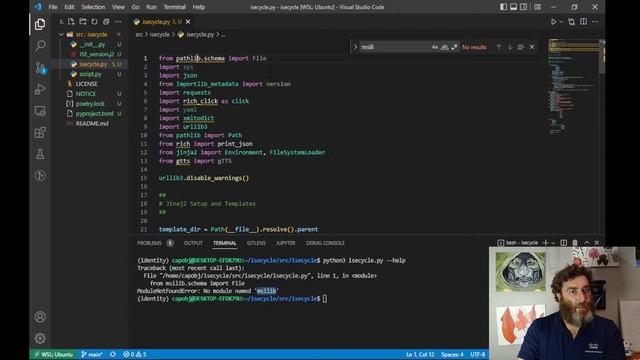Switch to the Jupyter panel tab
This screenshot has width=640, height=360.
(286, 243)
